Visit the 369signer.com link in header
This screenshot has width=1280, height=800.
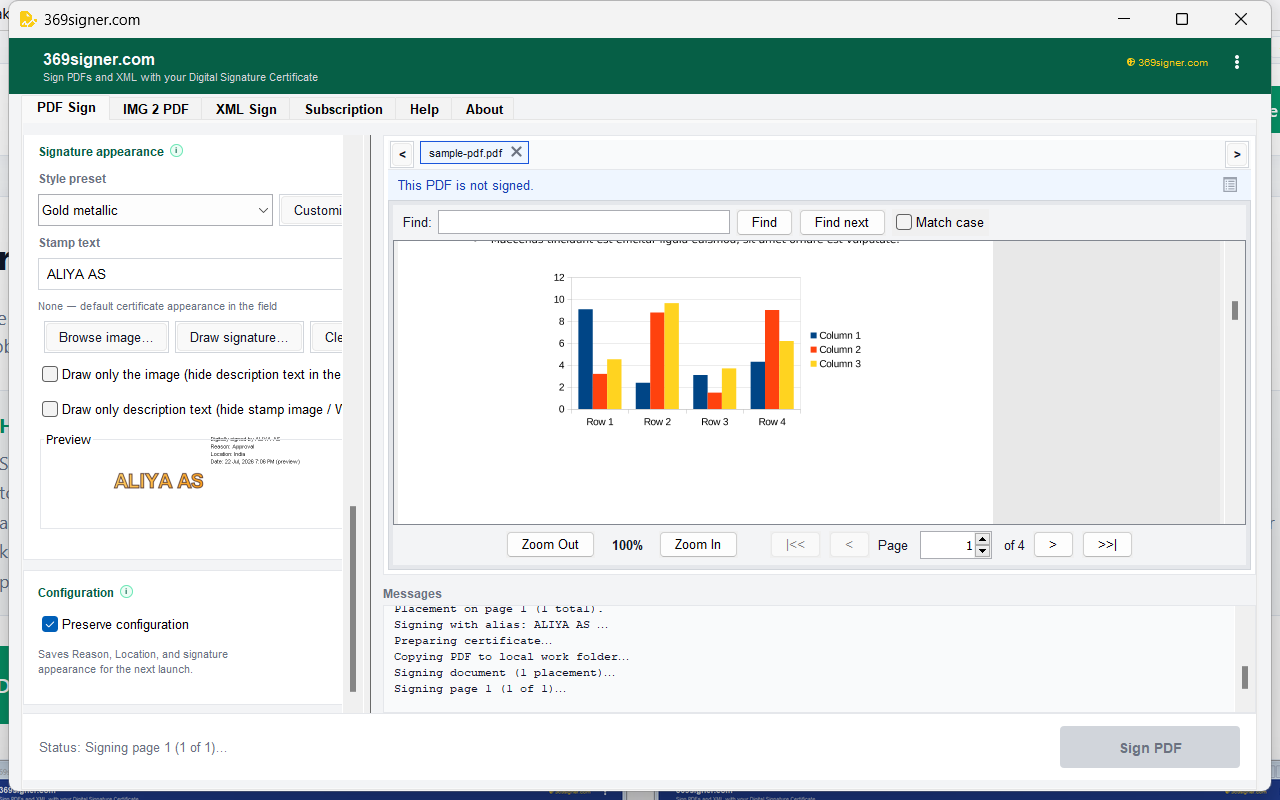[x=1167, y=62]
